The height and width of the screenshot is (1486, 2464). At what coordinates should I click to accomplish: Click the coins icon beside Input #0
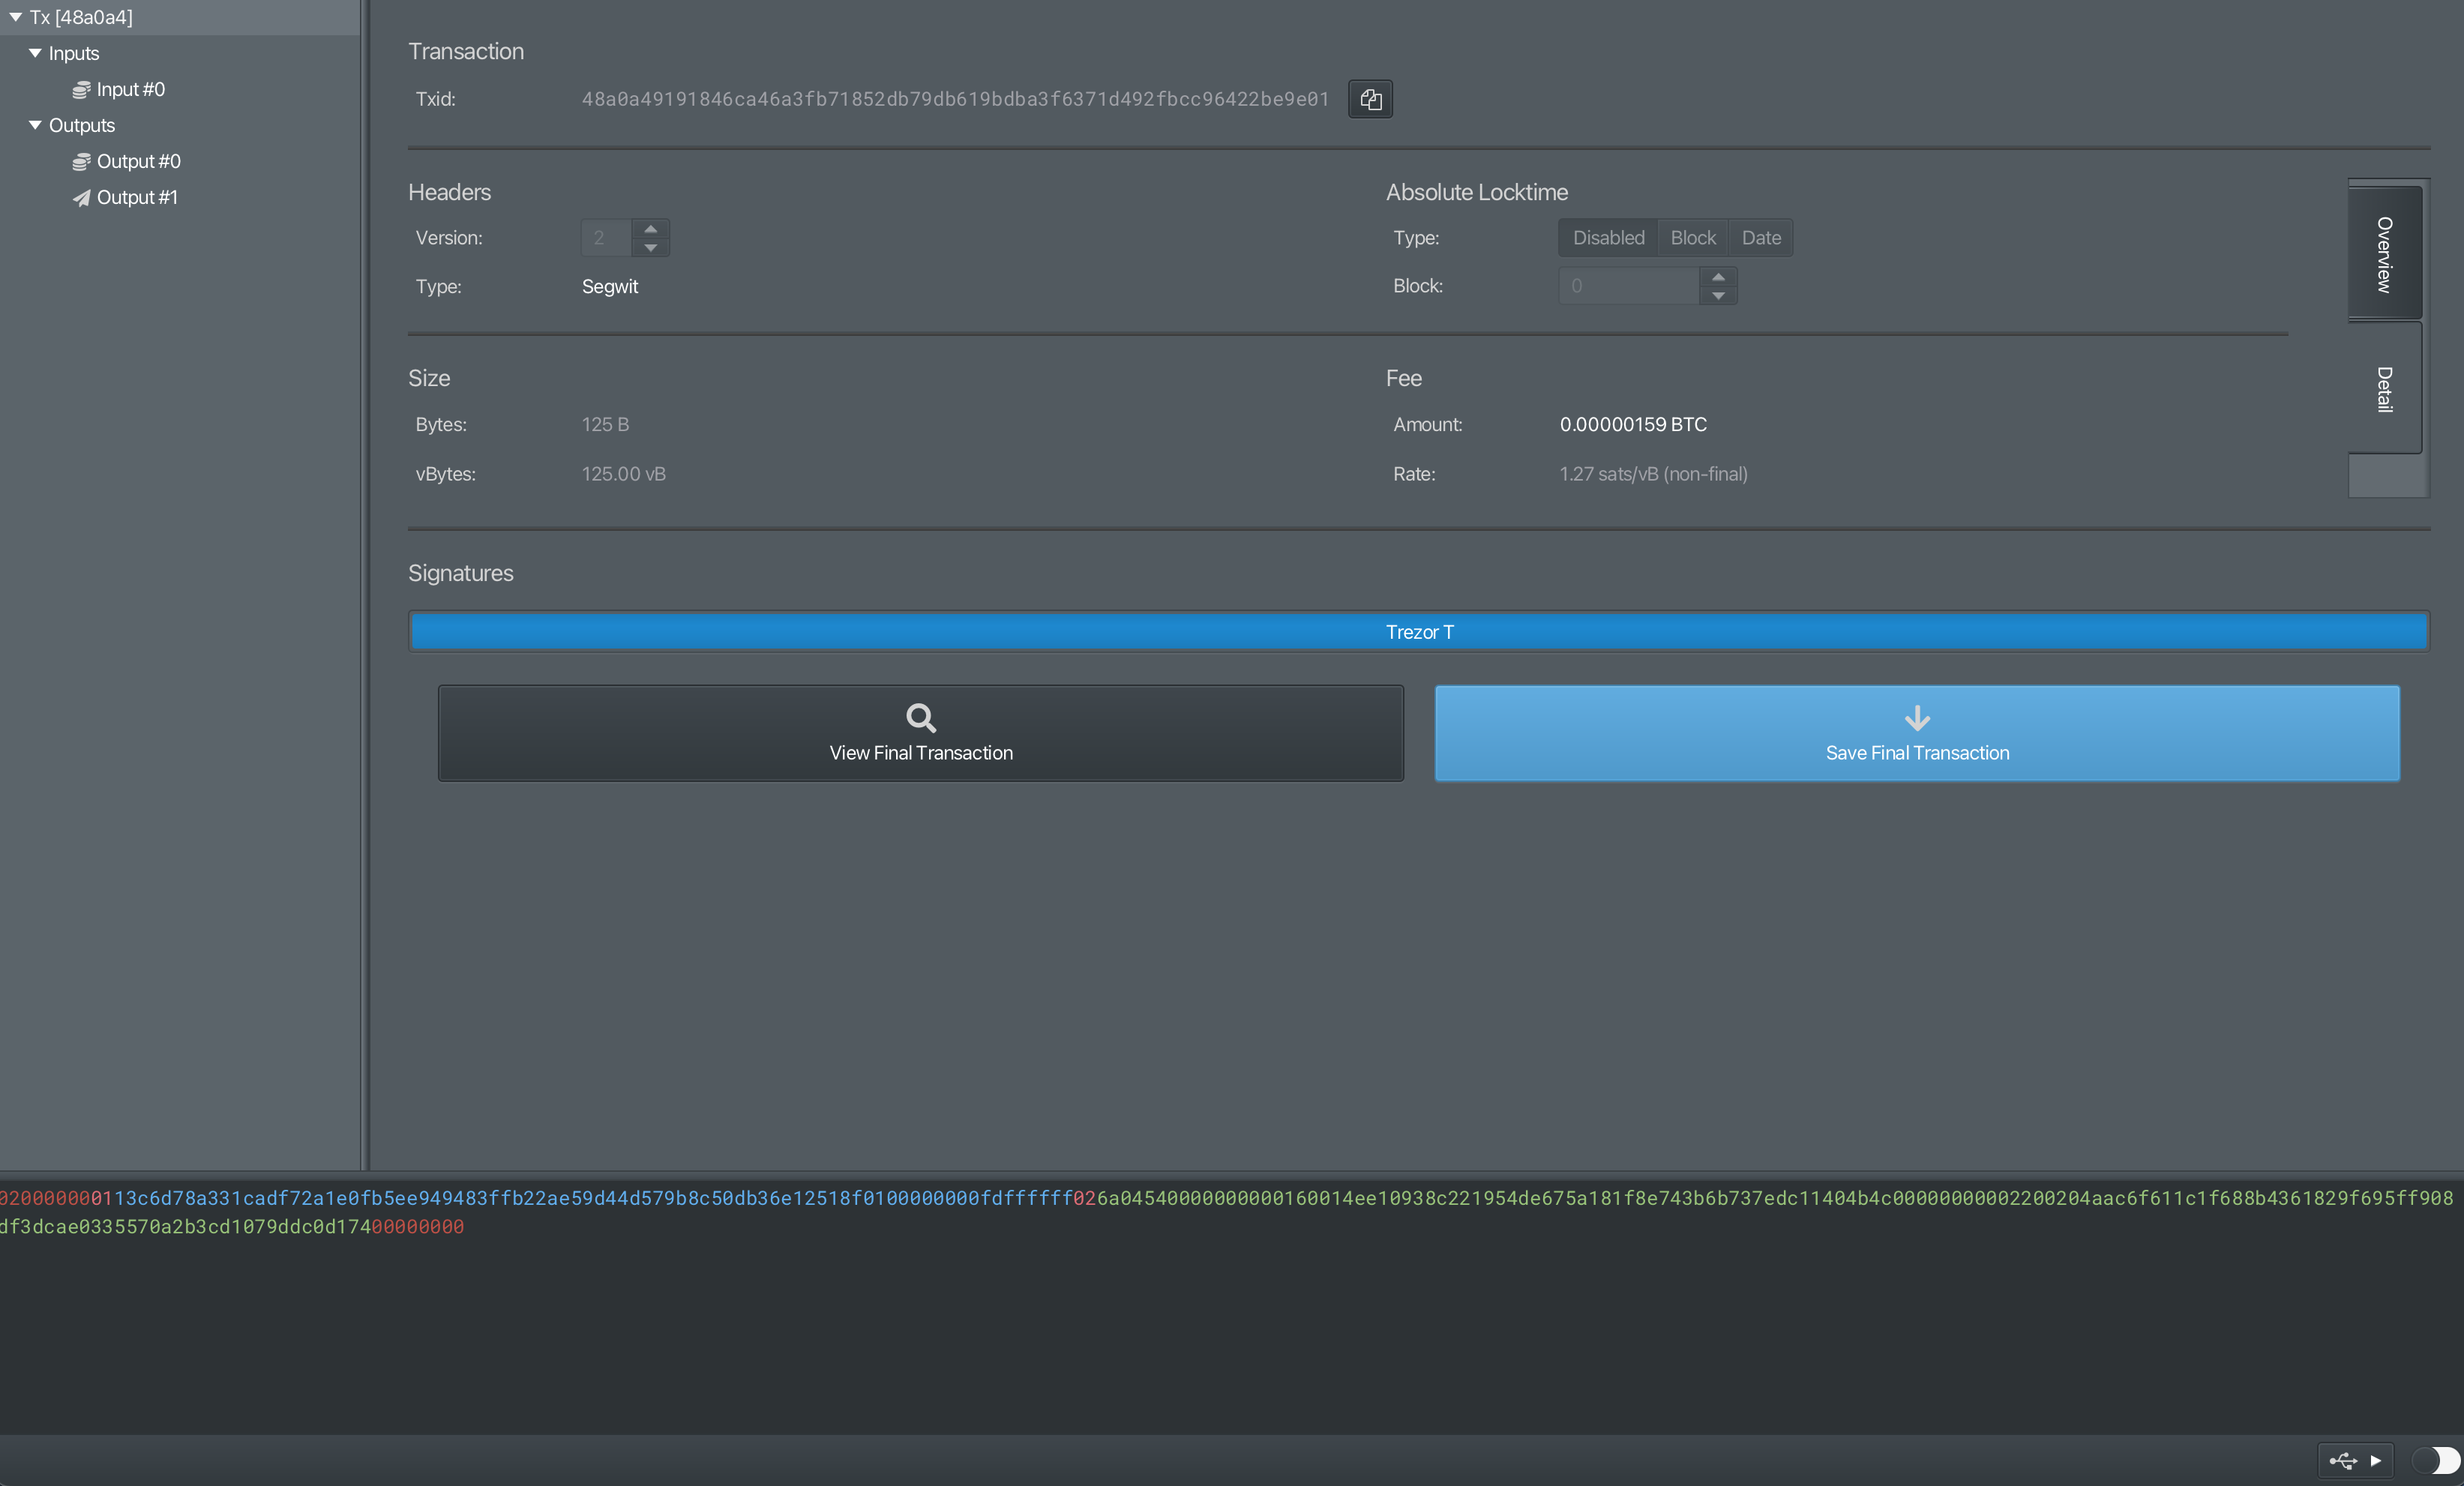click(x=81, y=90)
